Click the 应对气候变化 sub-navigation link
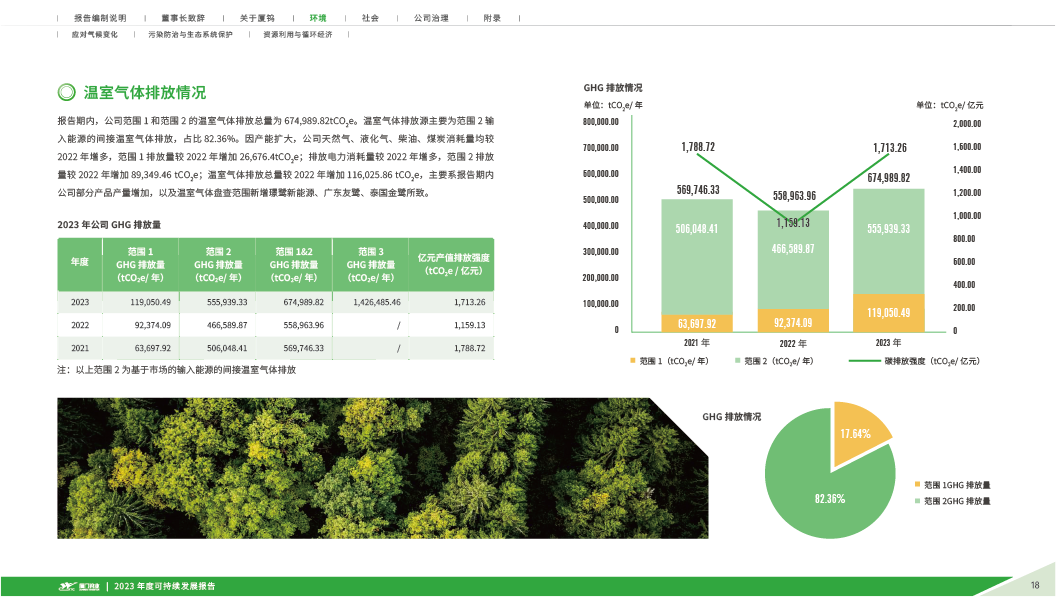1056x597 pixels. pos(94,35)
